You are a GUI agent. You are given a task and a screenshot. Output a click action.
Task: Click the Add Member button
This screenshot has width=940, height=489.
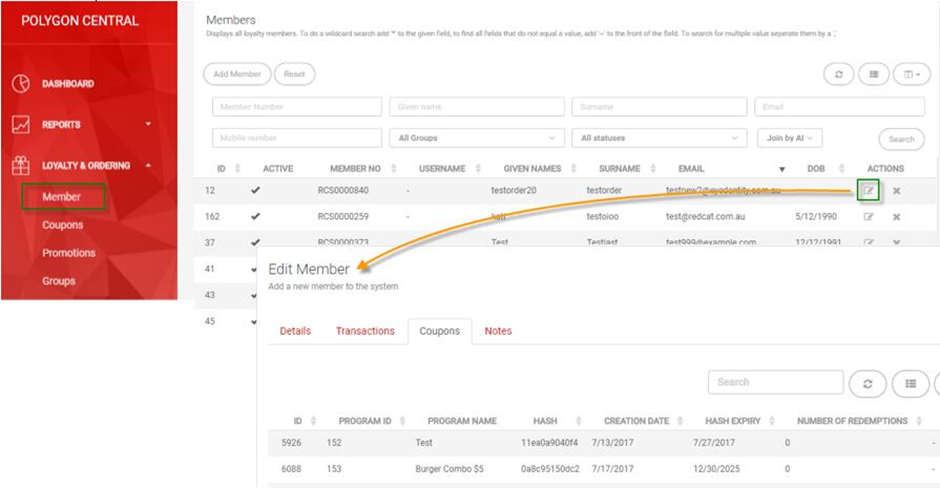pos(237,74)
